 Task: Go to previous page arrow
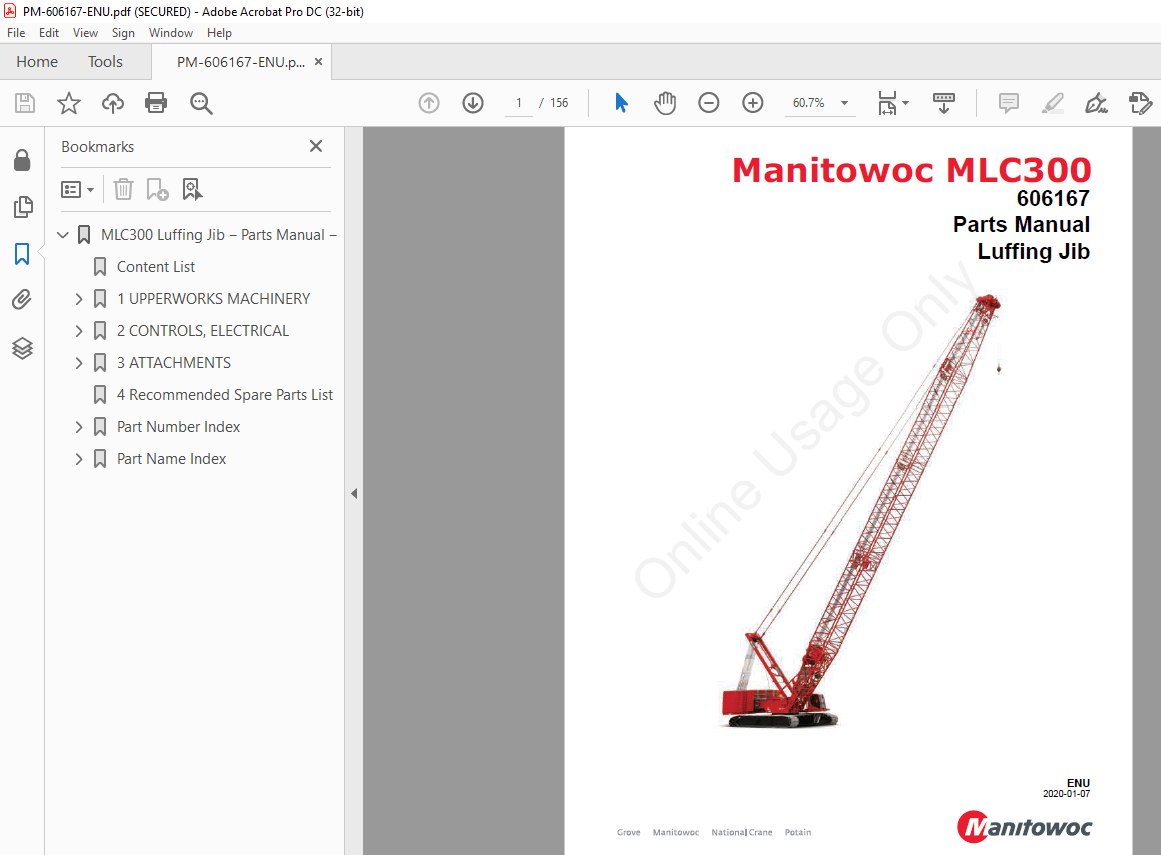coord(429,103)
